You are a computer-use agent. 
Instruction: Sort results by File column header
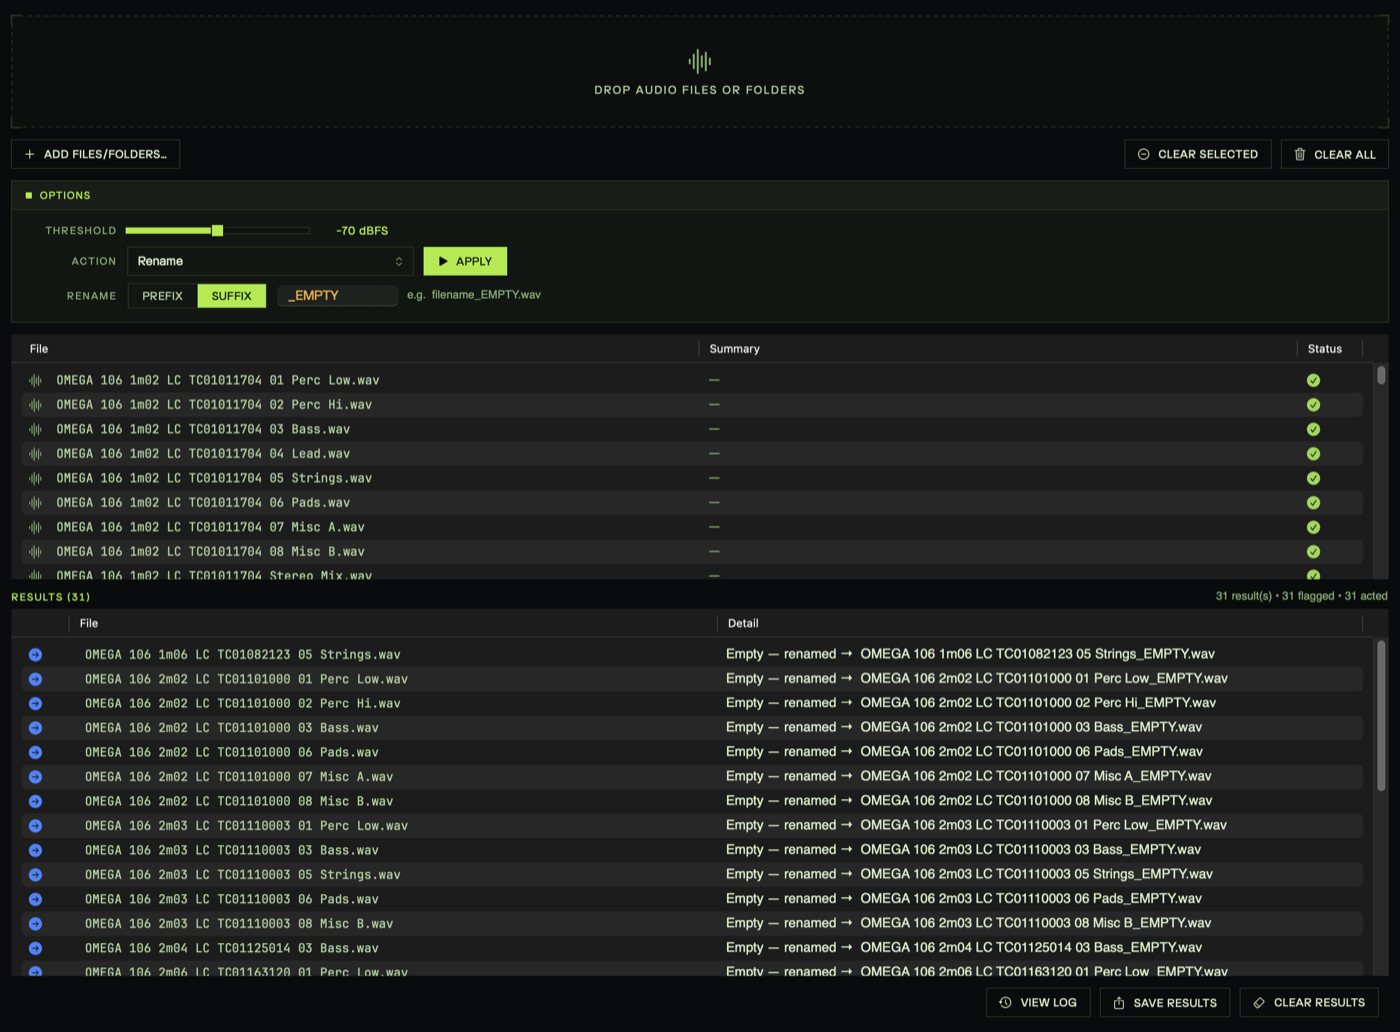(89, 623)
